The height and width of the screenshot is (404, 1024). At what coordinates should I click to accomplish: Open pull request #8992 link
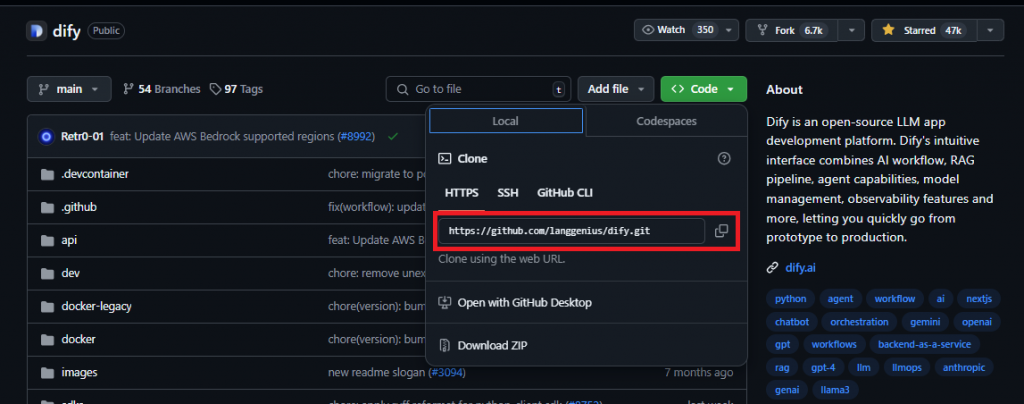click(355, 137)
